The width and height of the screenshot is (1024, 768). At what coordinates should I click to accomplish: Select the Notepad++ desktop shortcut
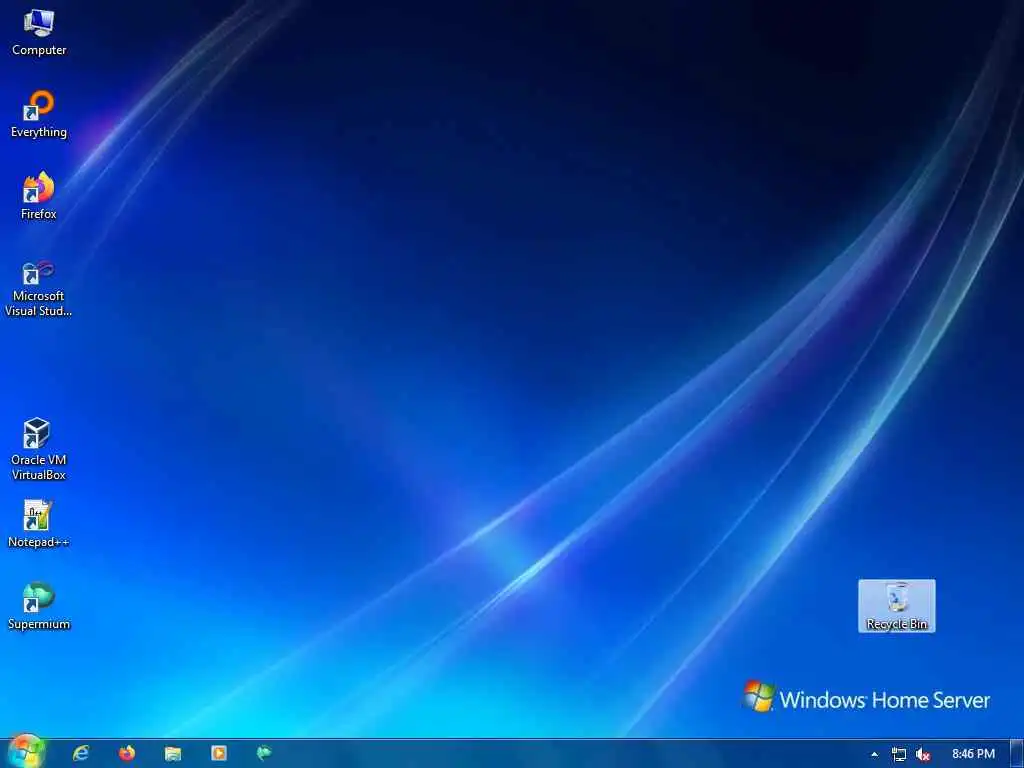click(x=39, y=524)
